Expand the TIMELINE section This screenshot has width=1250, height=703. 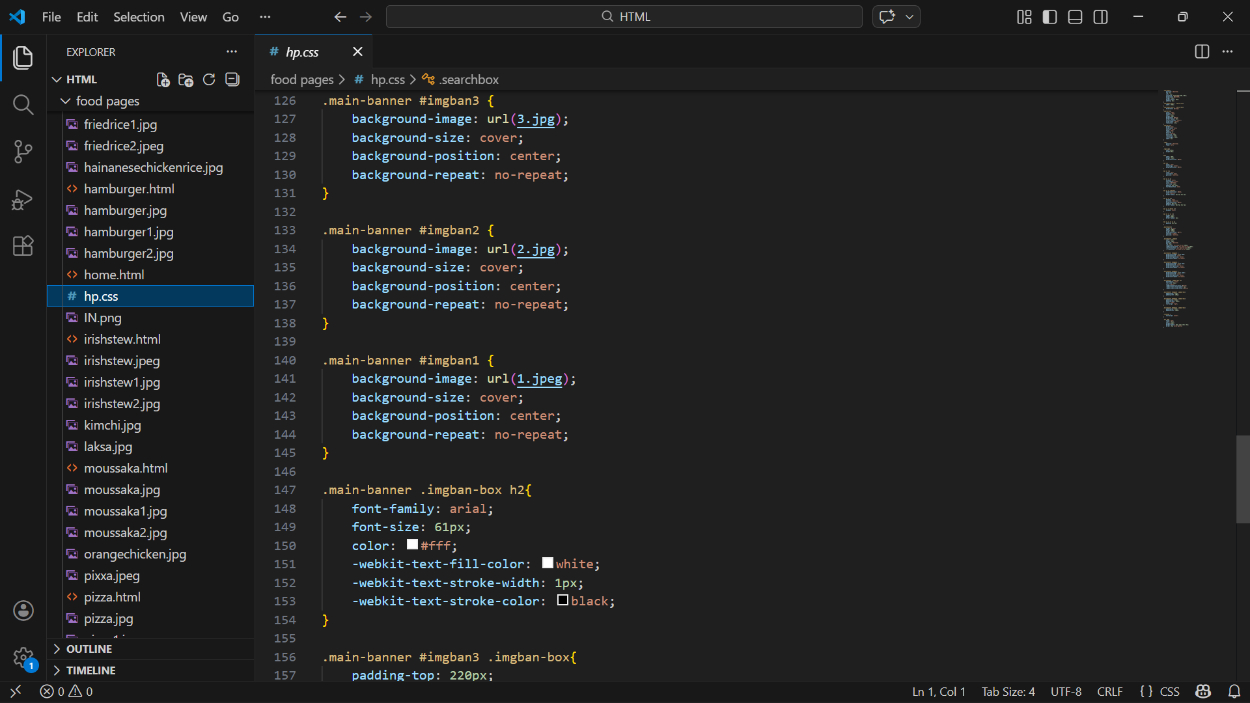[90, 671]
